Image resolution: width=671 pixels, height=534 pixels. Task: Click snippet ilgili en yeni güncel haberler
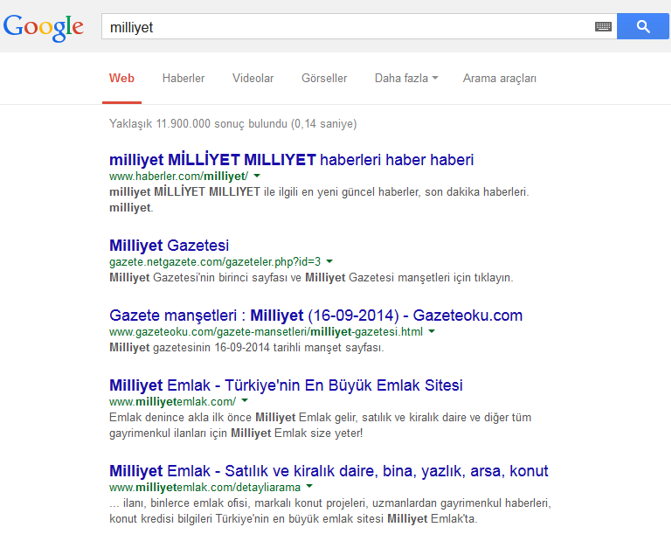click(319, 199)
